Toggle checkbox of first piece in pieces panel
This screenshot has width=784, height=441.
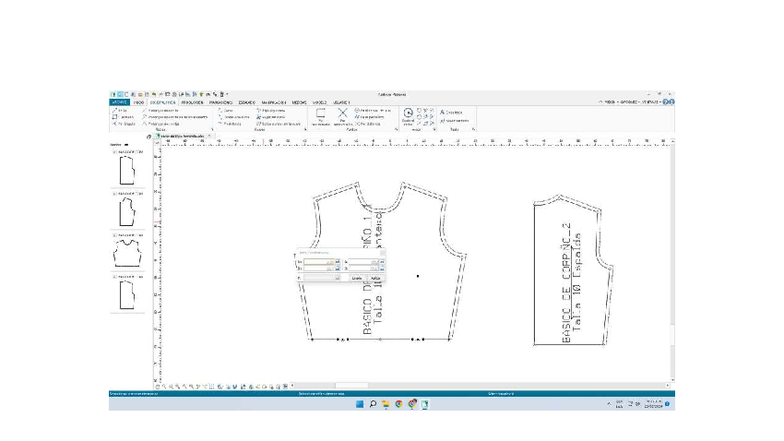pyautogui.click(x=114, y=153)
